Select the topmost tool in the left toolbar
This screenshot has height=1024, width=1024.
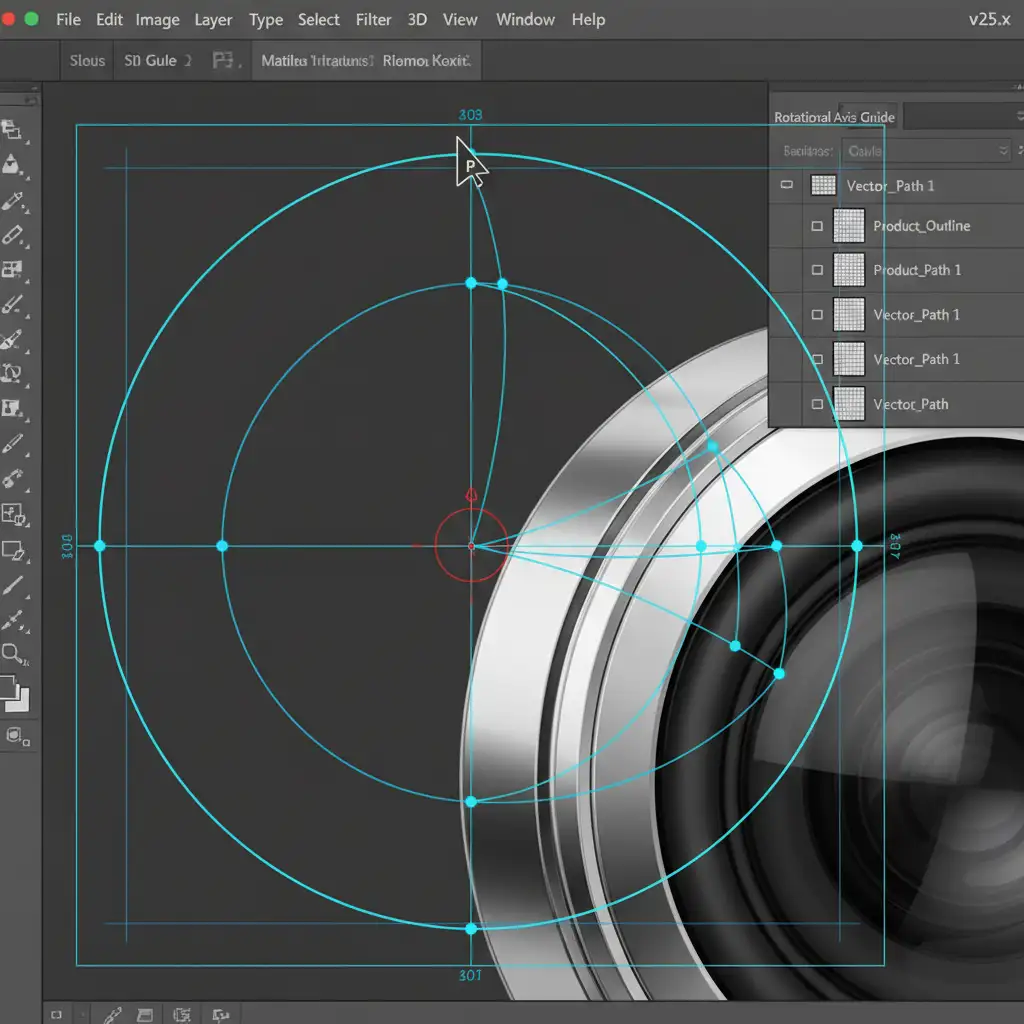[12, 128]
